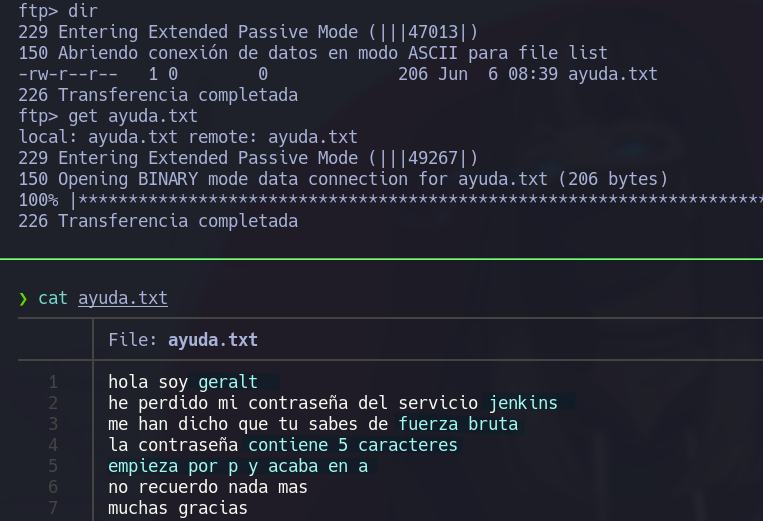Click the green horizontal pane divider
The height and width of the screenshot is (521, 763).
(x=381, y=260)
